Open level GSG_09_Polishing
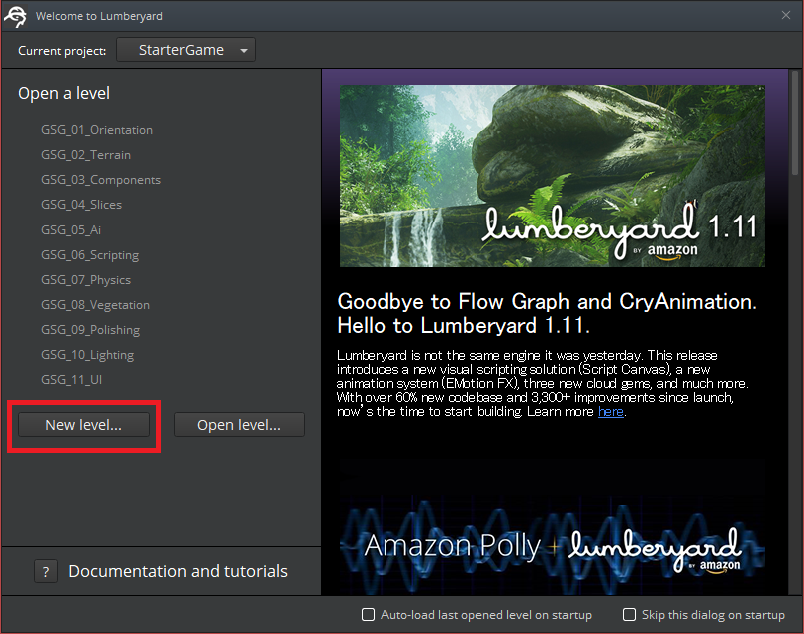Viewport: 804px width, 634px height. [x=90, y=330]
